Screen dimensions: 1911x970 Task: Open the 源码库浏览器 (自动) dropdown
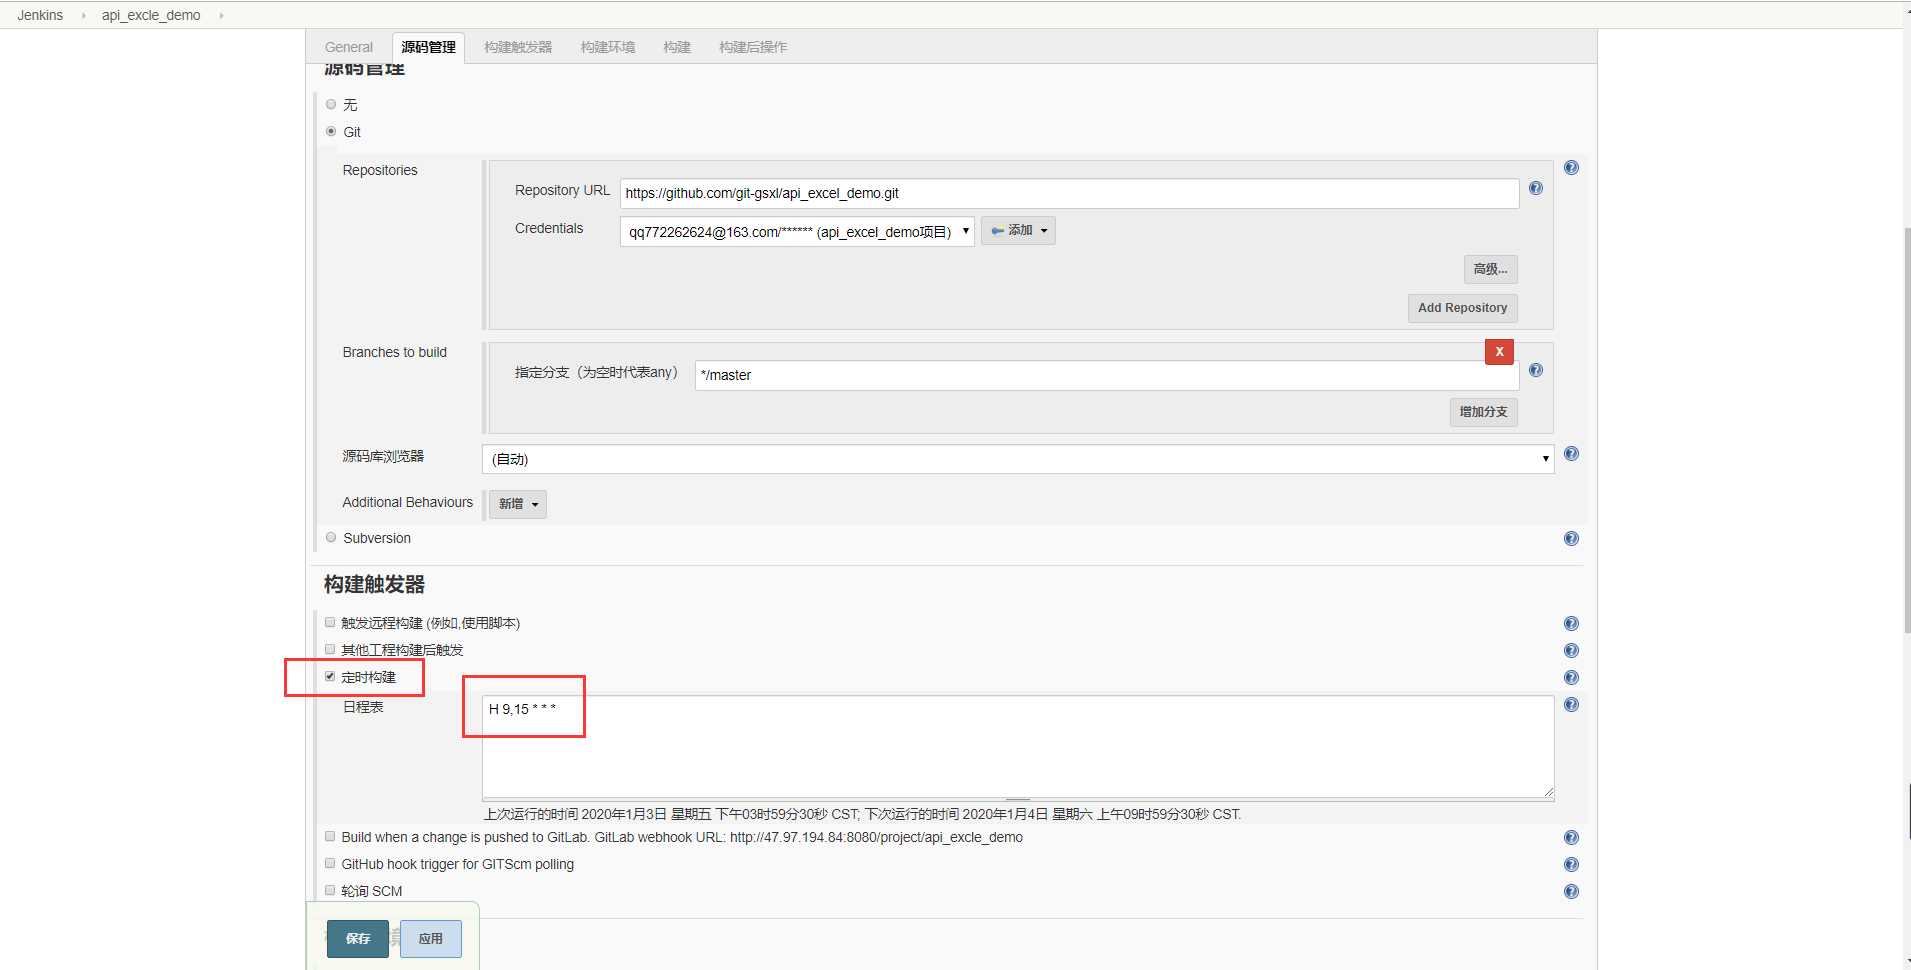[1018, 459]
